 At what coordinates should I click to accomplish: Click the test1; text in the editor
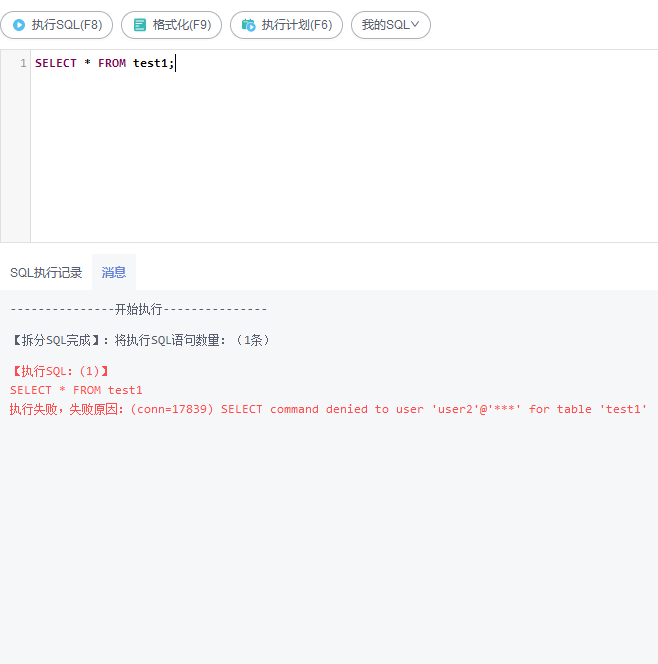[153, 63]
